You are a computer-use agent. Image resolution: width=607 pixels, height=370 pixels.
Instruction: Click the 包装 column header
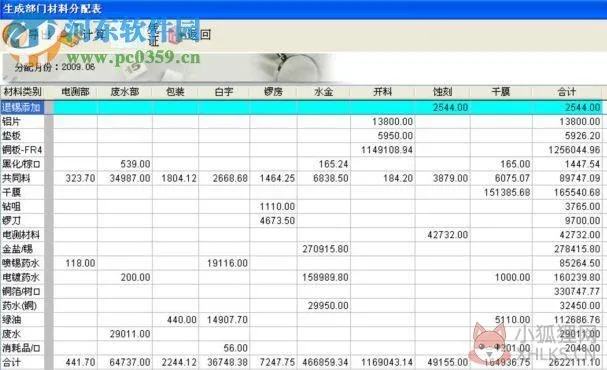pyautogui.click(x=175, y=92)
